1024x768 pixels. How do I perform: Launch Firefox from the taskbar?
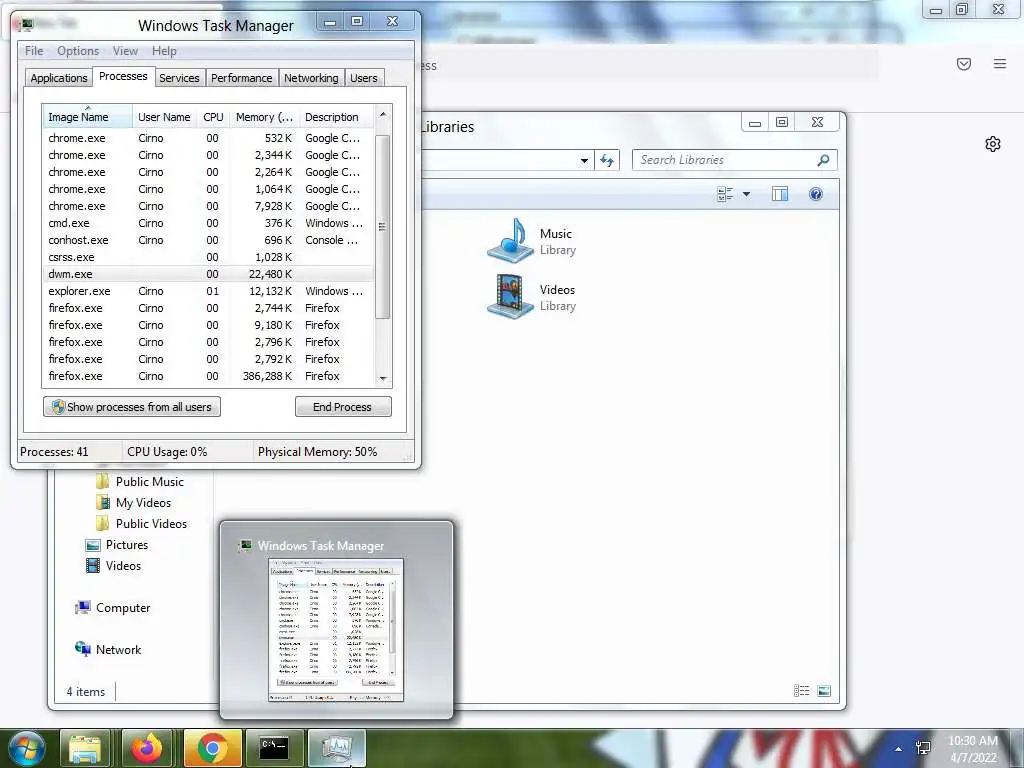[x=147, y=748]
